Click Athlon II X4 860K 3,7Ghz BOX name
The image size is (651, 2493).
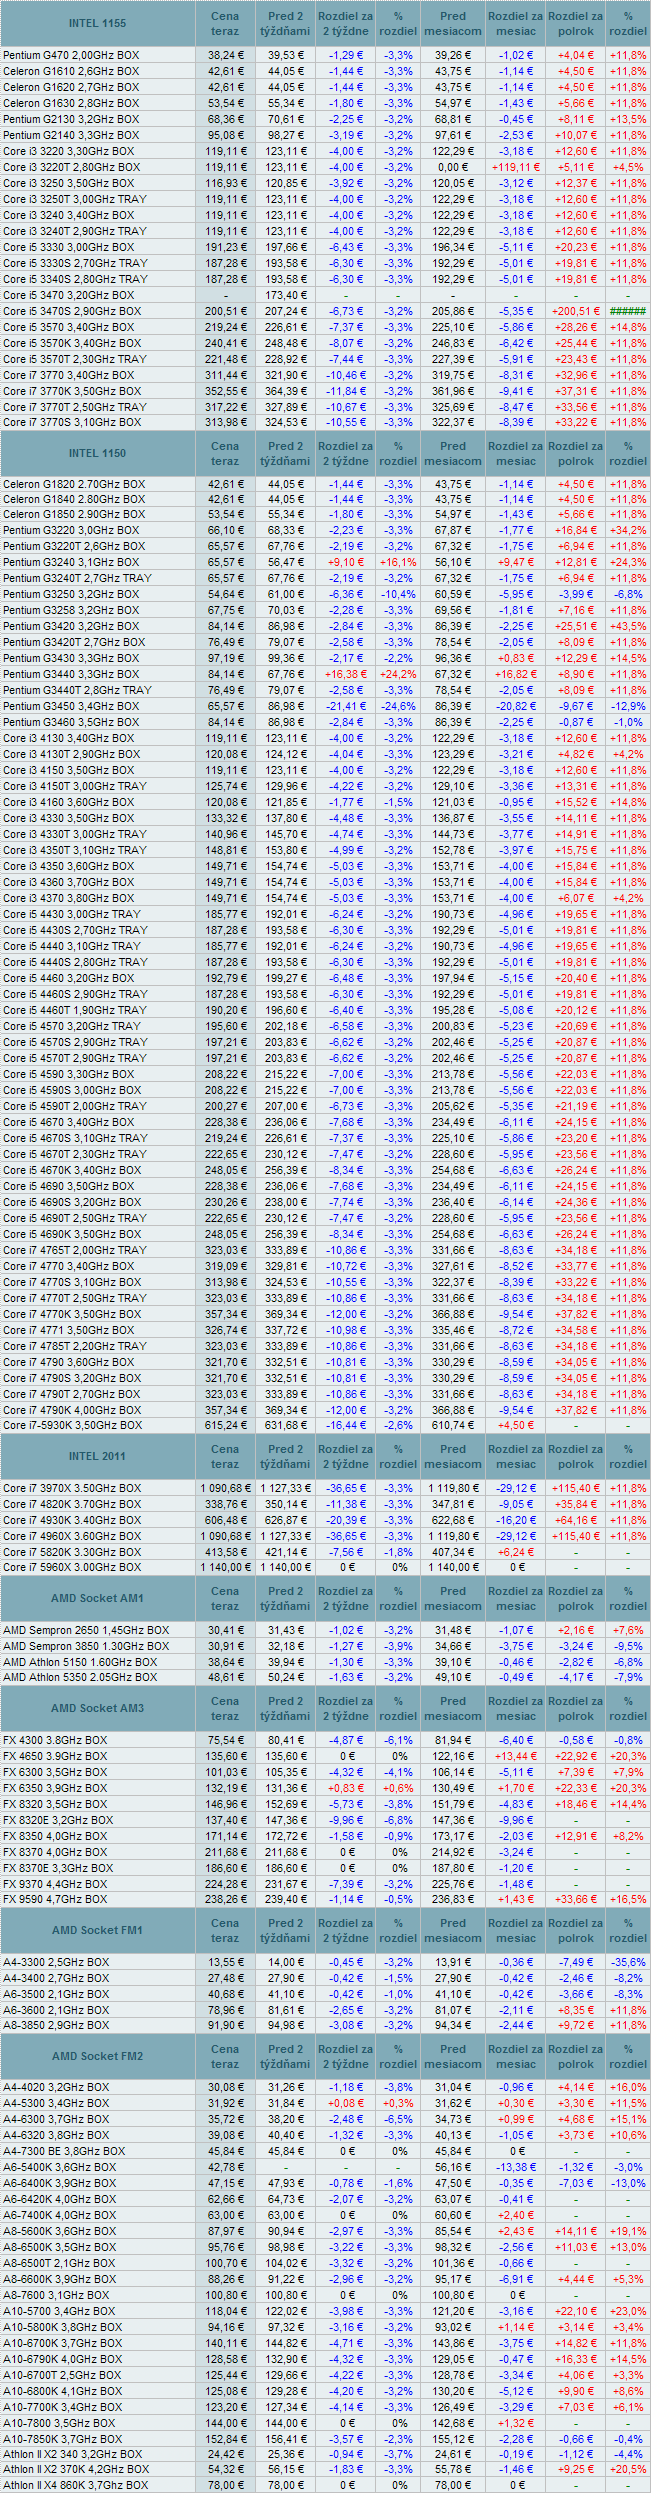point(73,2485)
